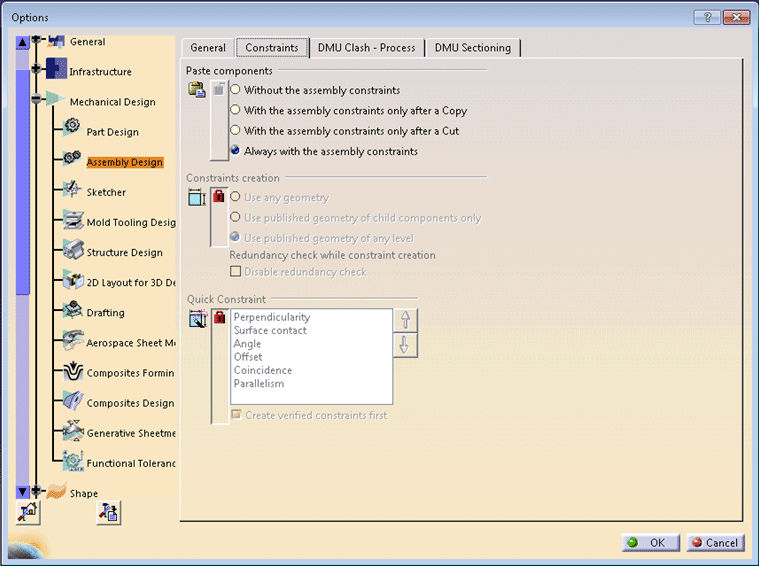The width and height of the screenshot is (759, 566).
Task: Click the Paste components clipboard icon
Action: click(x=197, y=90)
